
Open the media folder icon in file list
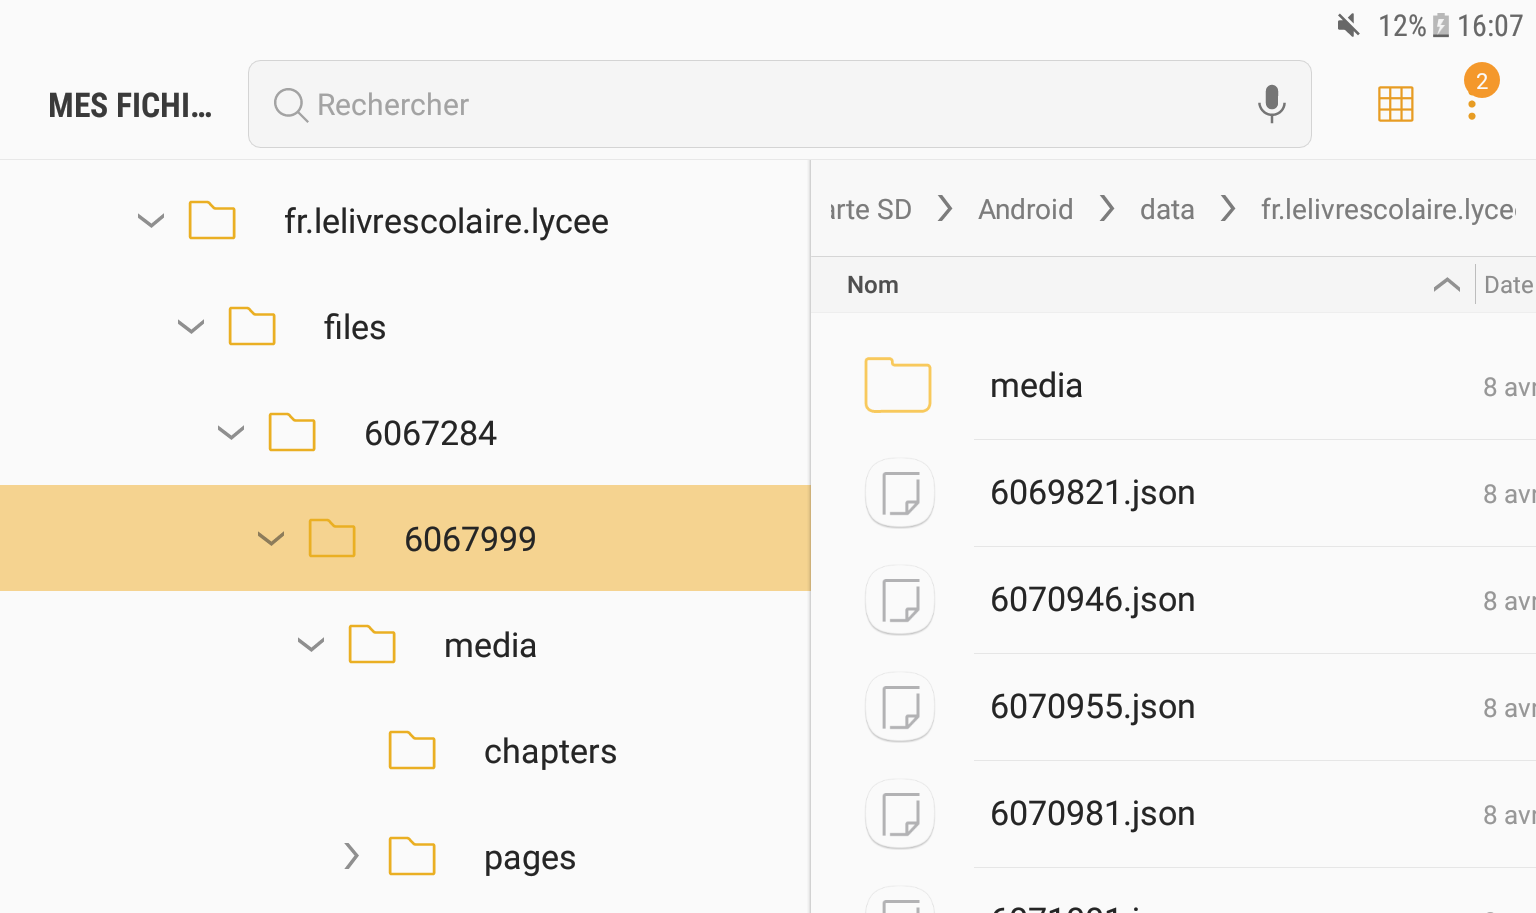point(898,385)
